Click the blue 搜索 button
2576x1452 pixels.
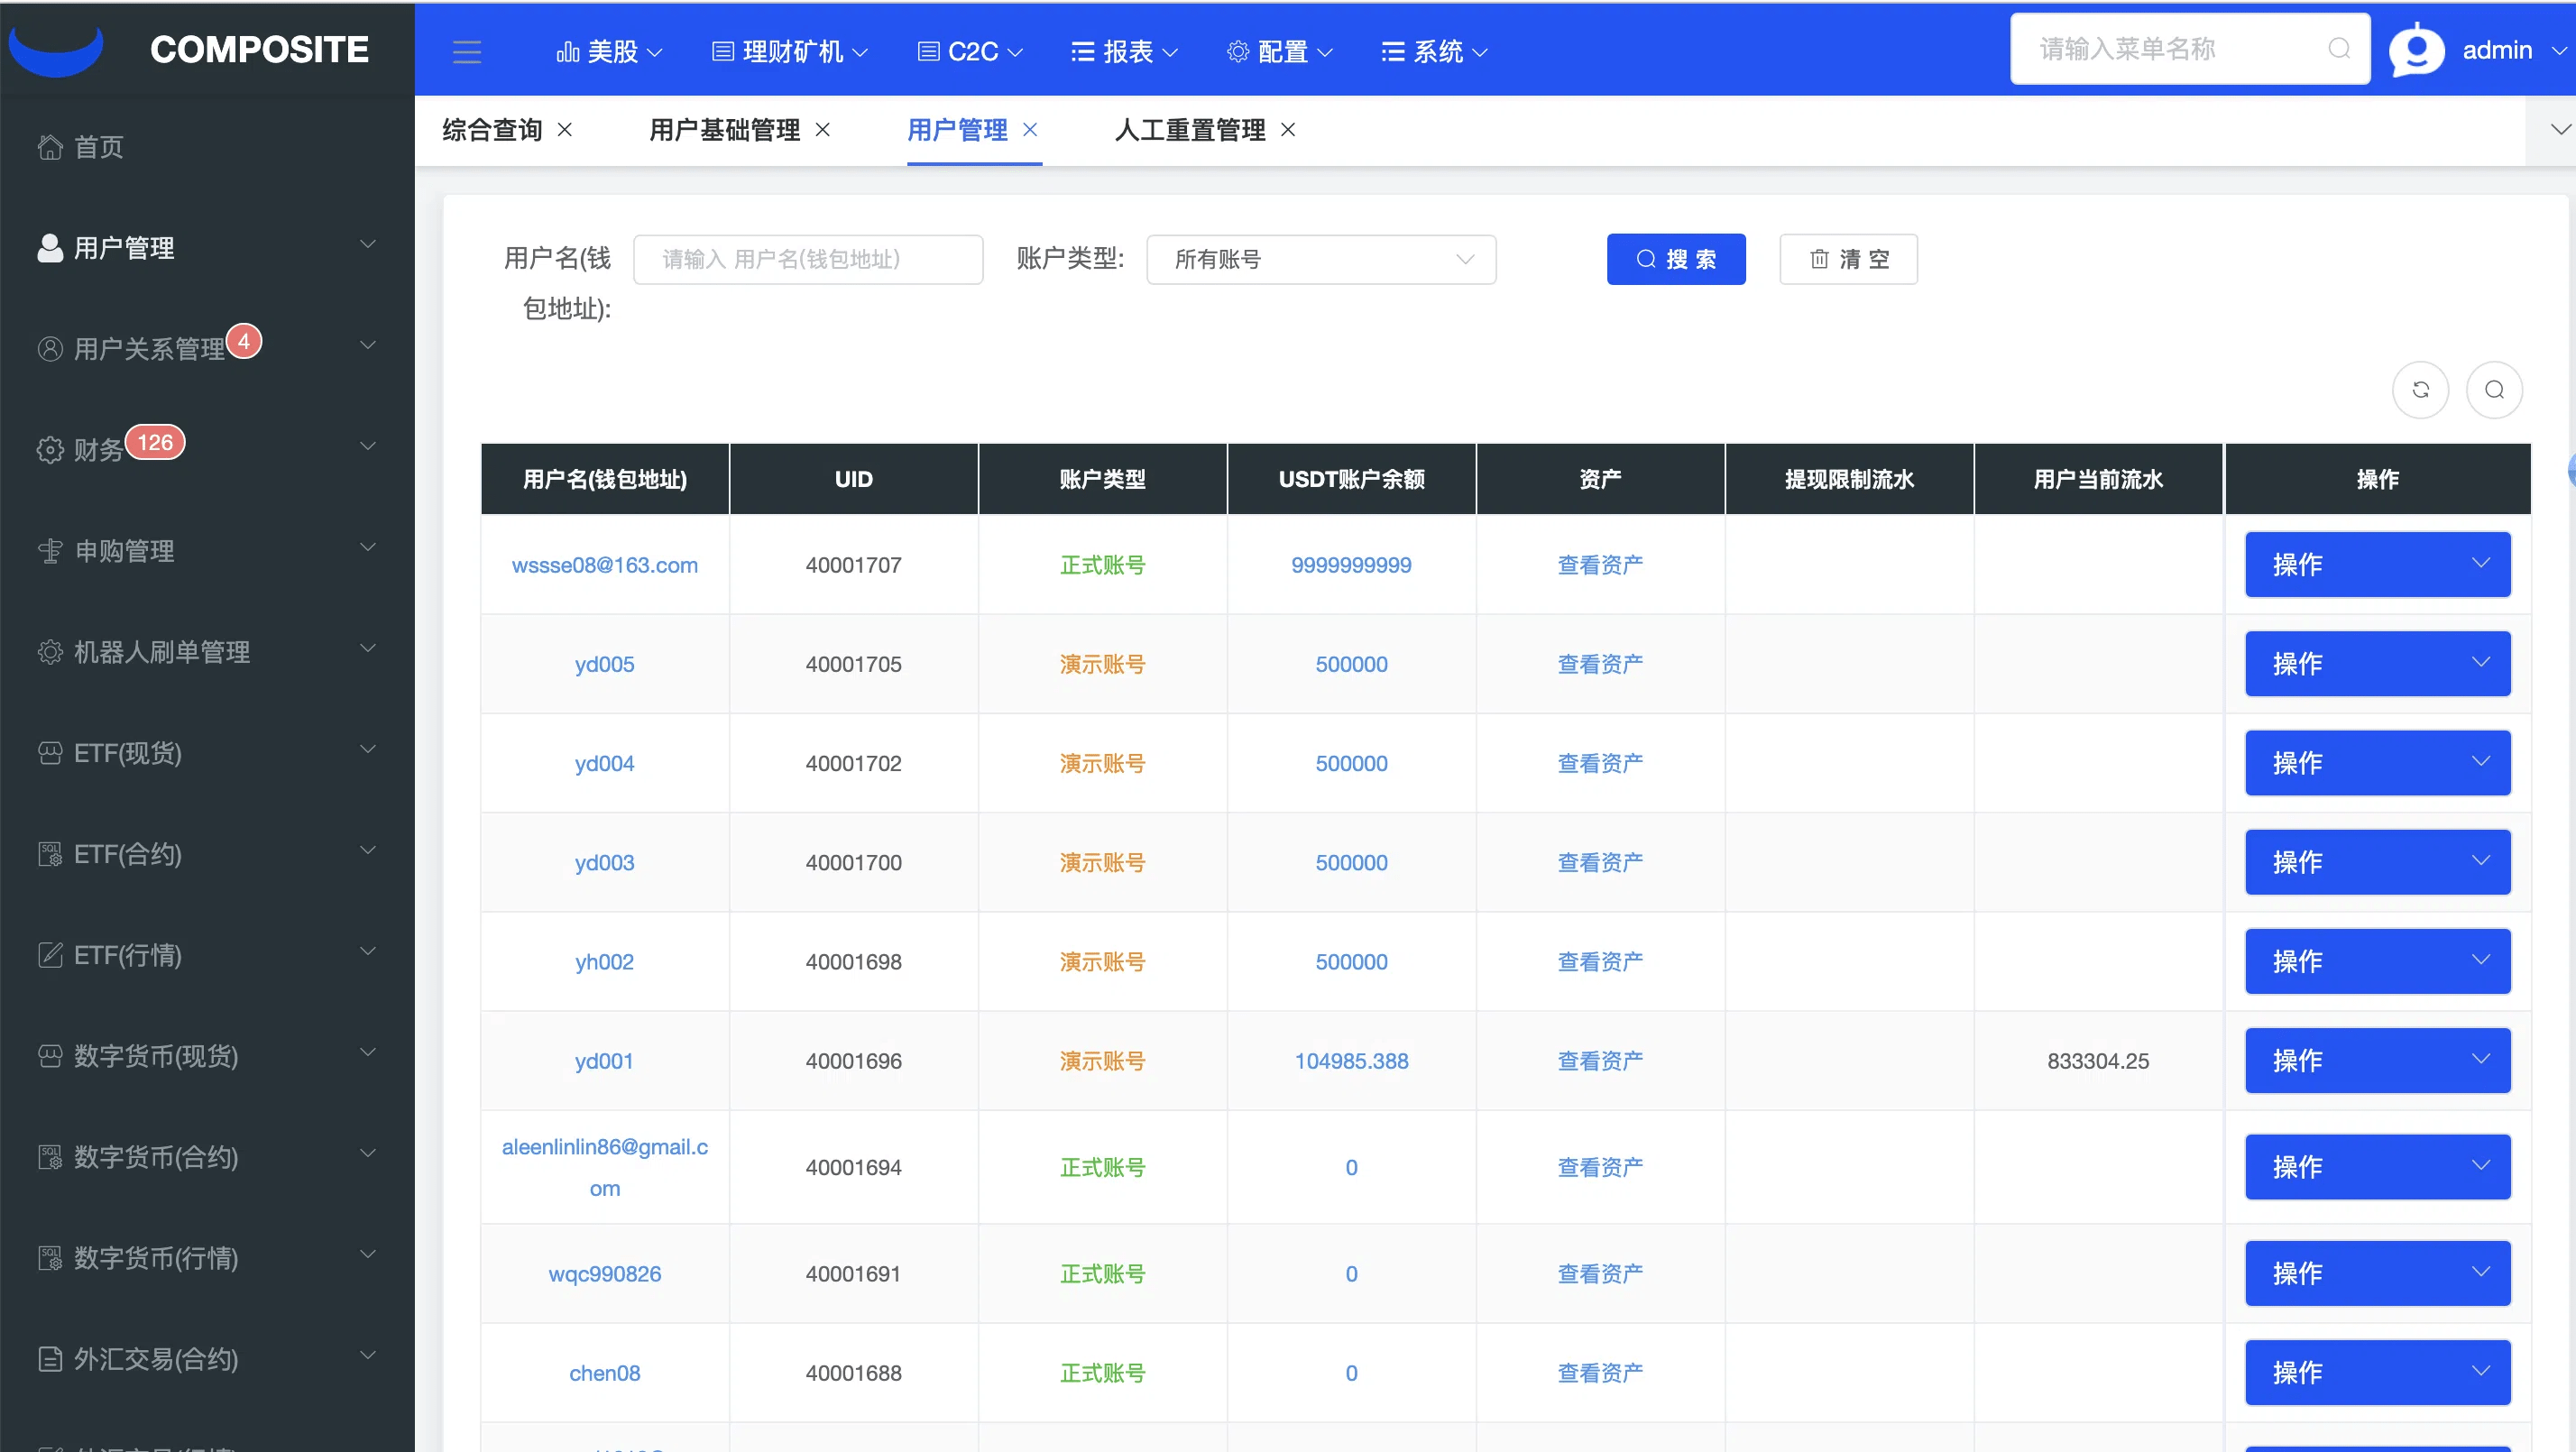(1675, 260)
